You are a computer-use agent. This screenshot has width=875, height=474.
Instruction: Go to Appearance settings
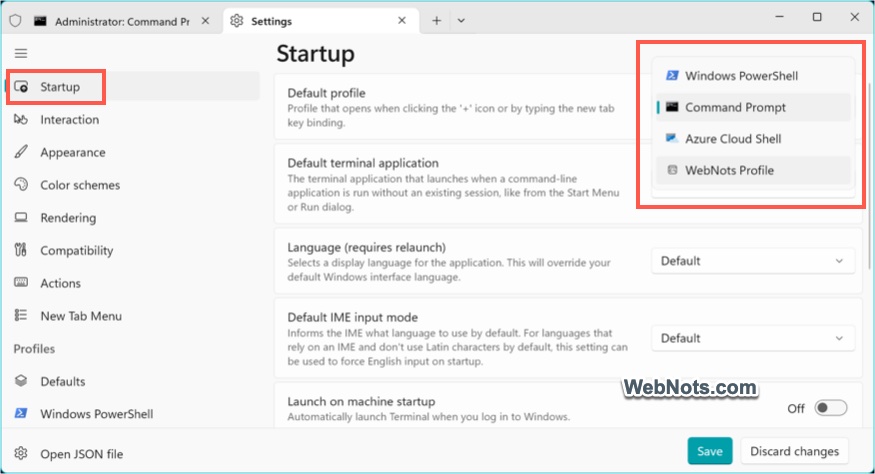(x=133, y=152)
